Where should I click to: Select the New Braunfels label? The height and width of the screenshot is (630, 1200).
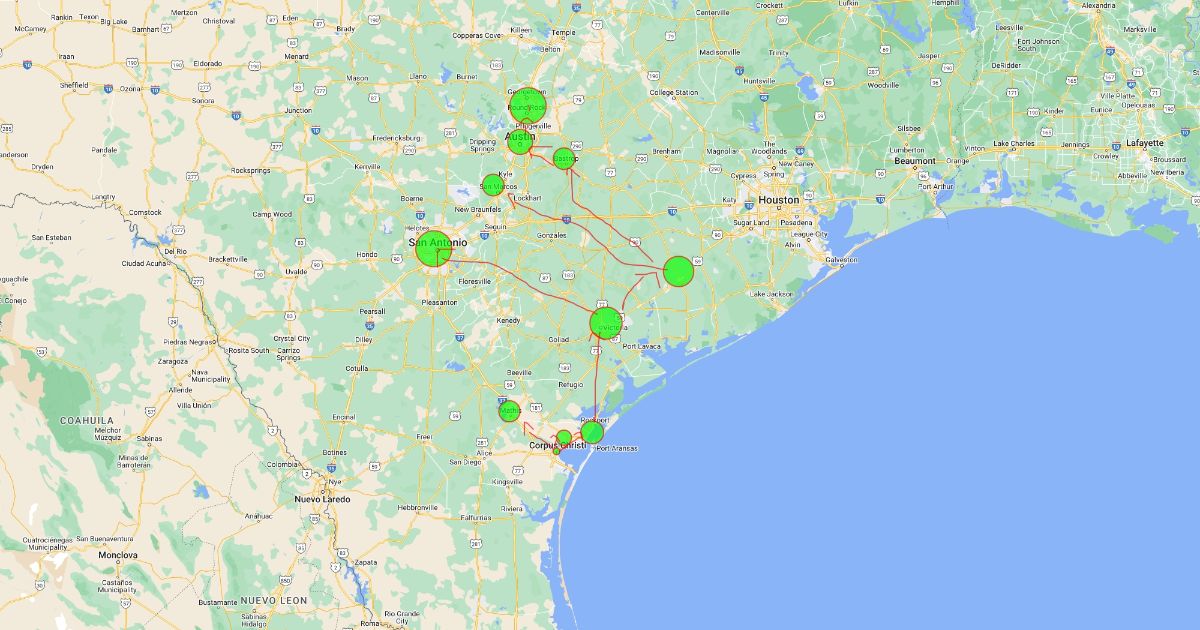[477, 210]
